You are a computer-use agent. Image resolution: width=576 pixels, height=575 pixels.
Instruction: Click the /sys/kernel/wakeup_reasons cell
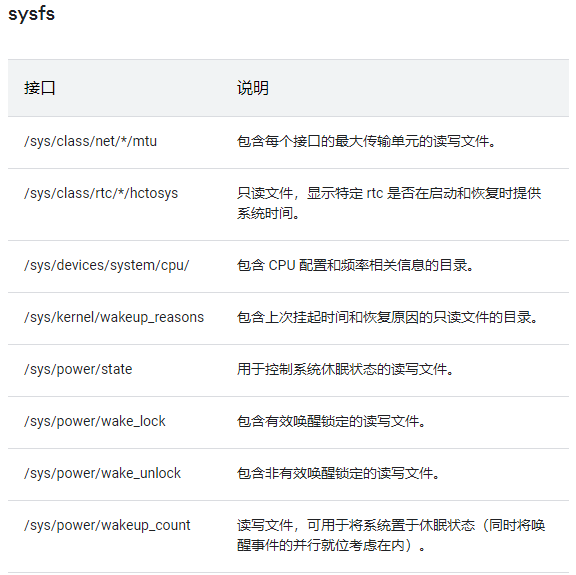pyautogui.click(x=114, y=317)
